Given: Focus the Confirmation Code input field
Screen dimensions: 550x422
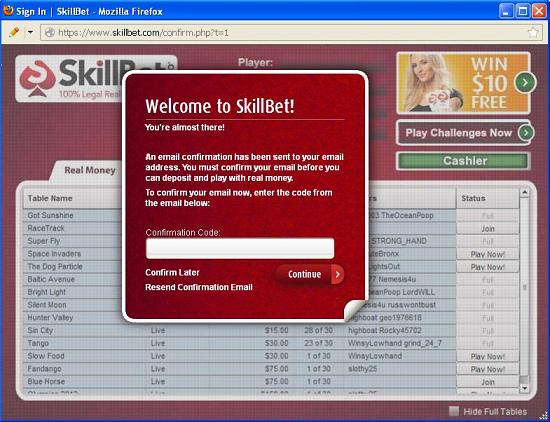Looking at the screenshot, I should pyautogui.click(x=240, y=248).
